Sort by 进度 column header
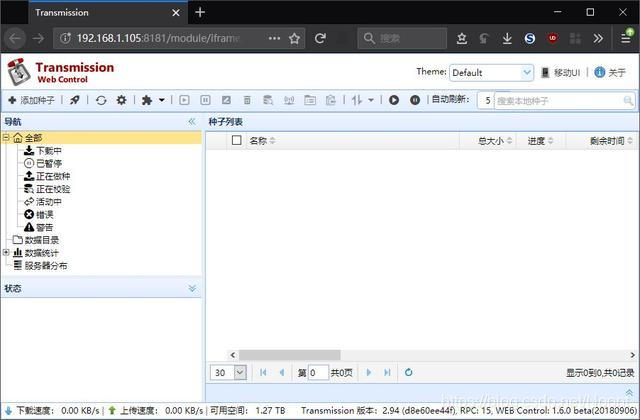Viewport: 640px width, 420px height. 540,141
